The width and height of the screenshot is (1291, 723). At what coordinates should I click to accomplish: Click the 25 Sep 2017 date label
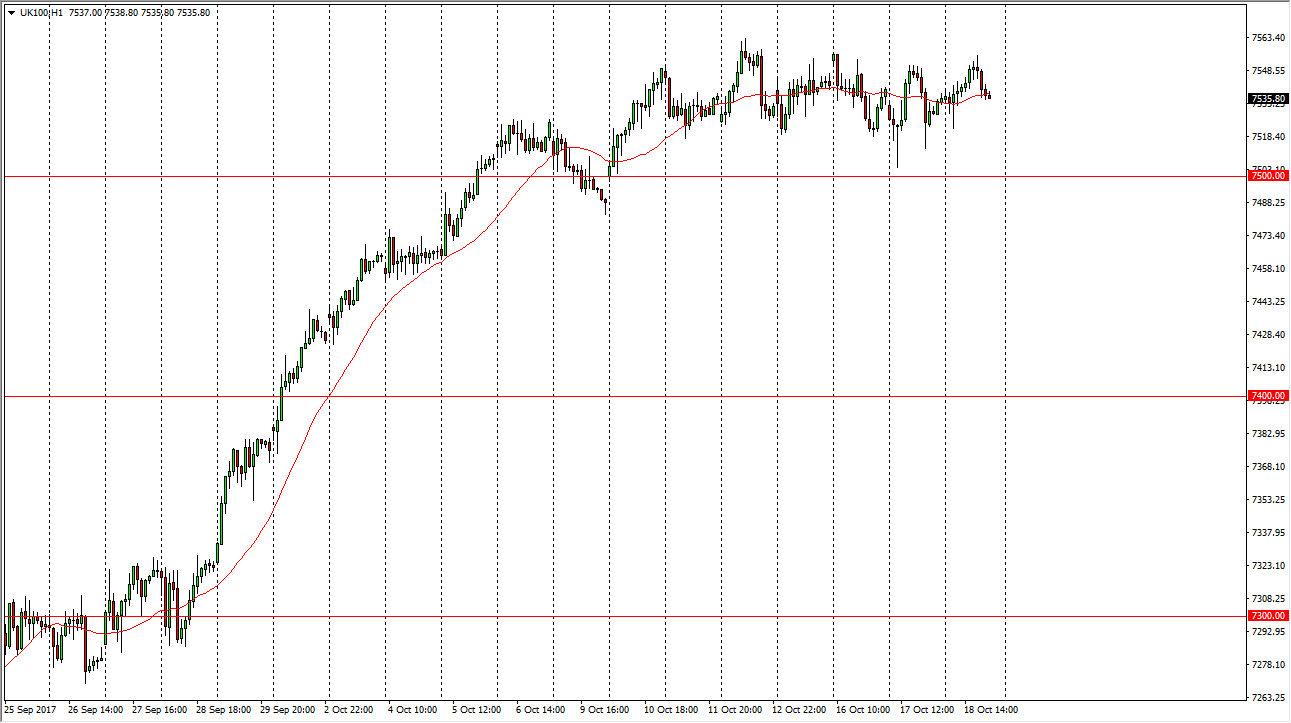click(31, 710)
